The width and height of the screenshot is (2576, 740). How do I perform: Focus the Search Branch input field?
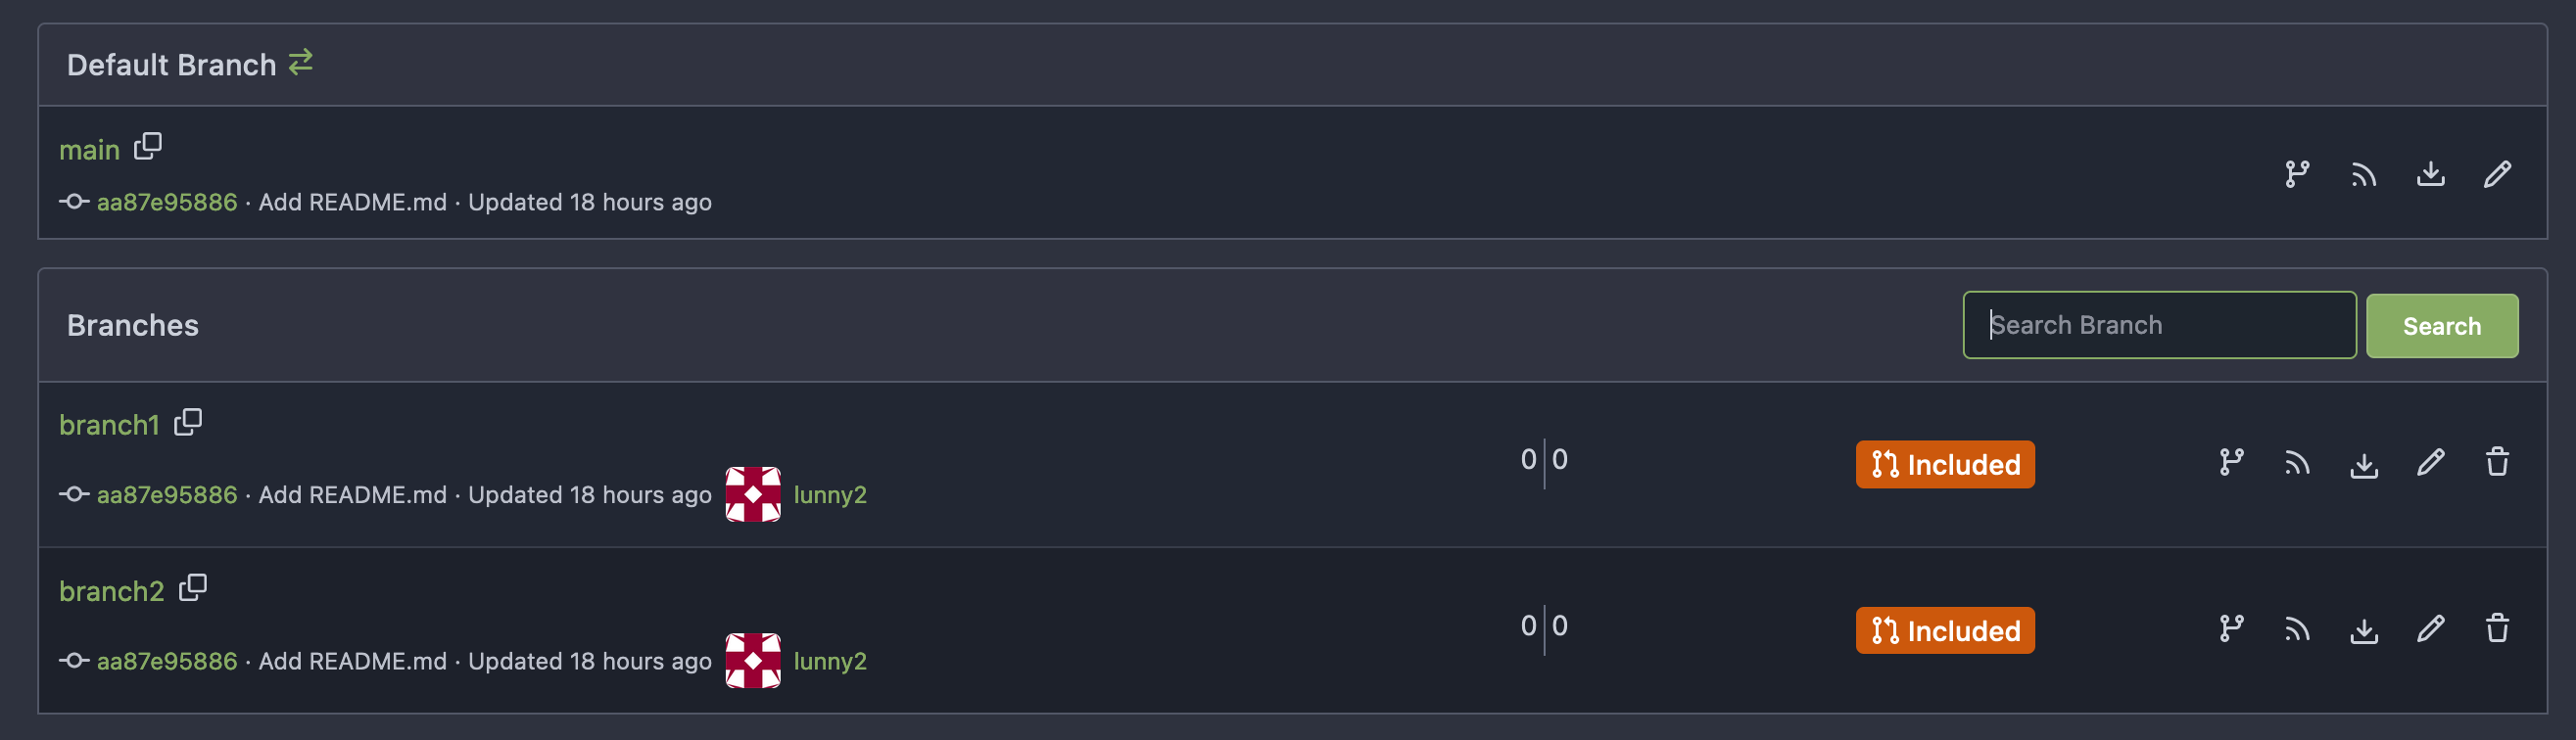point(2159,325)
